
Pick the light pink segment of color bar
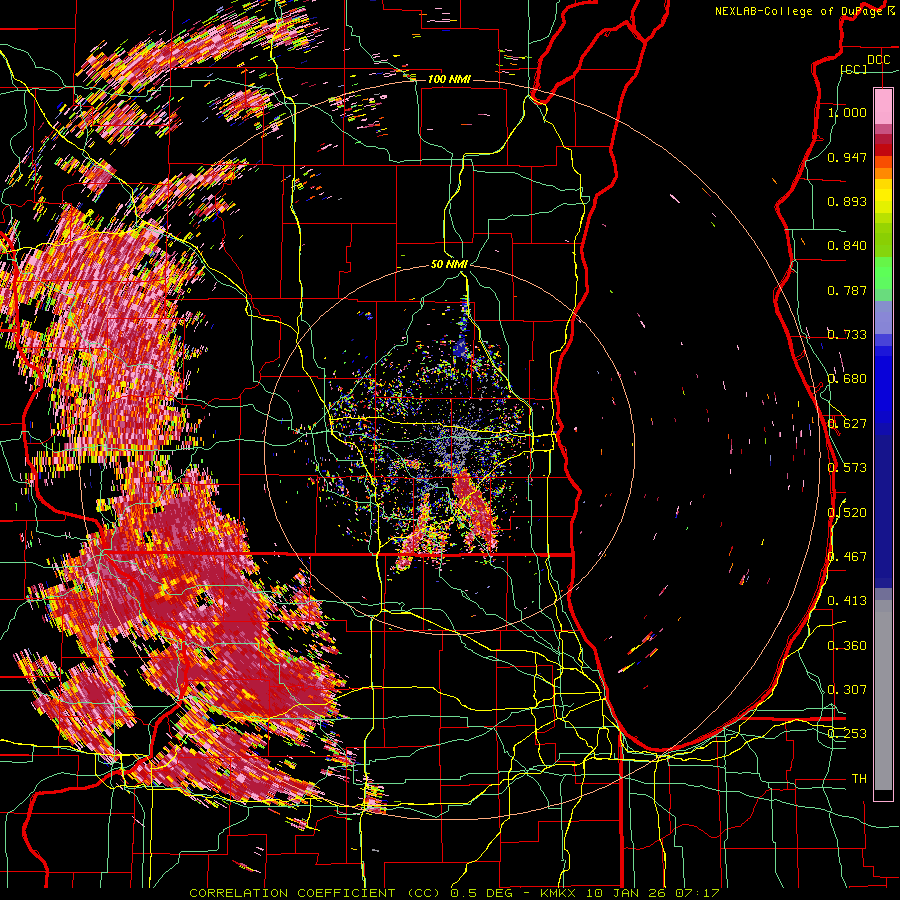coord(883,106)
